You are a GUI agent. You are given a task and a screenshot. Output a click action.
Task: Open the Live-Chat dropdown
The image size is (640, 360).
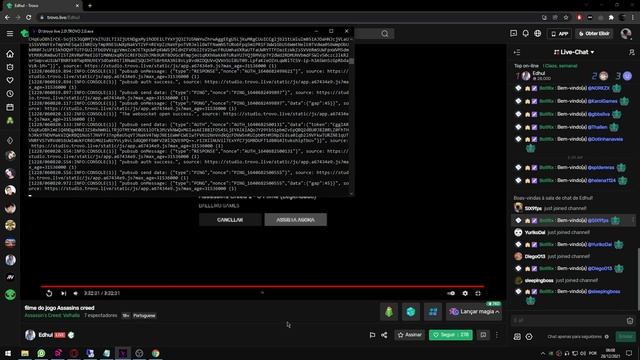[x=574, y=52]
